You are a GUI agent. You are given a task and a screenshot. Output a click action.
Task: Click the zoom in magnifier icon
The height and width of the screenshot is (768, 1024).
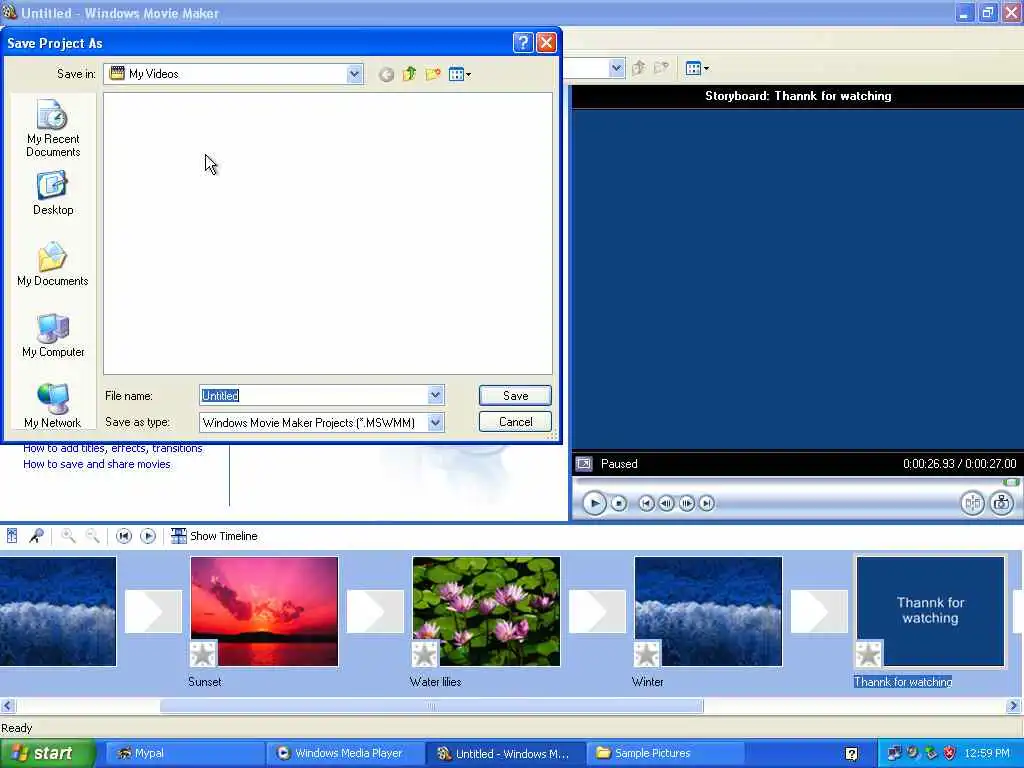(x=68, y=536)
